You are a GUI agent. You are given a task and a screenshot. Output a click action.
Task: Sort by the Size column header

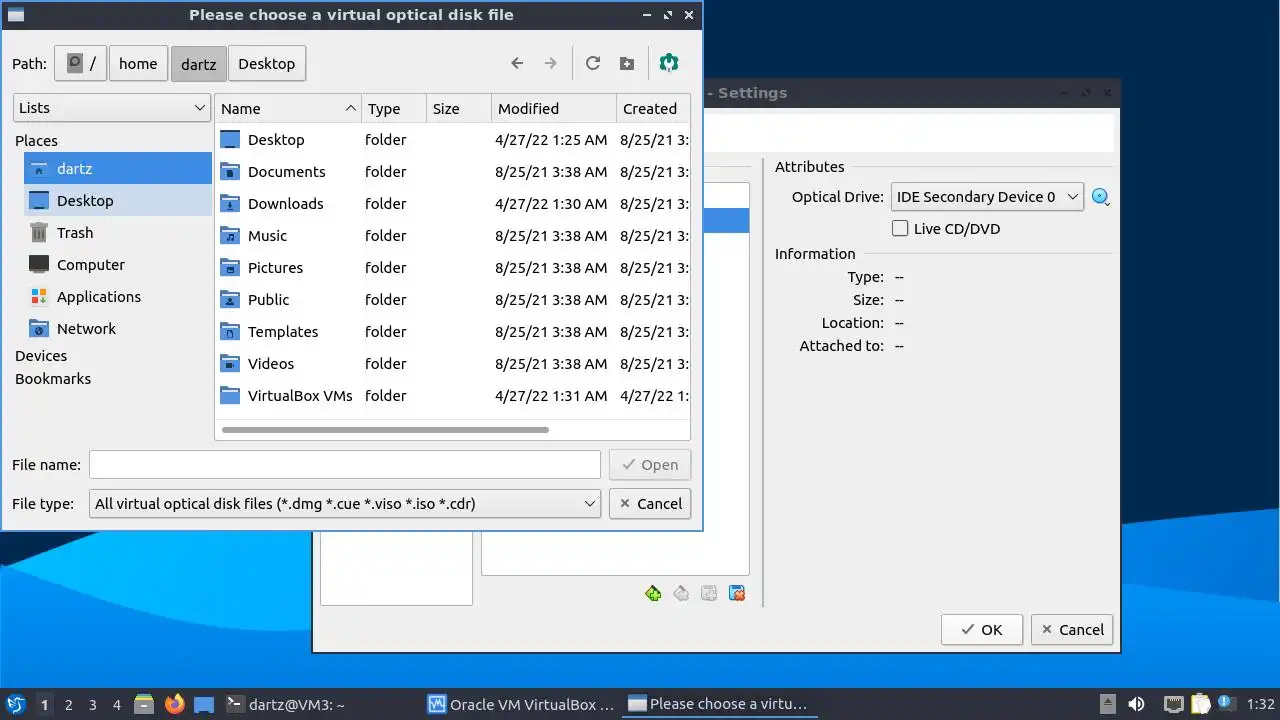pyautogui.click(x=459, y=109)
